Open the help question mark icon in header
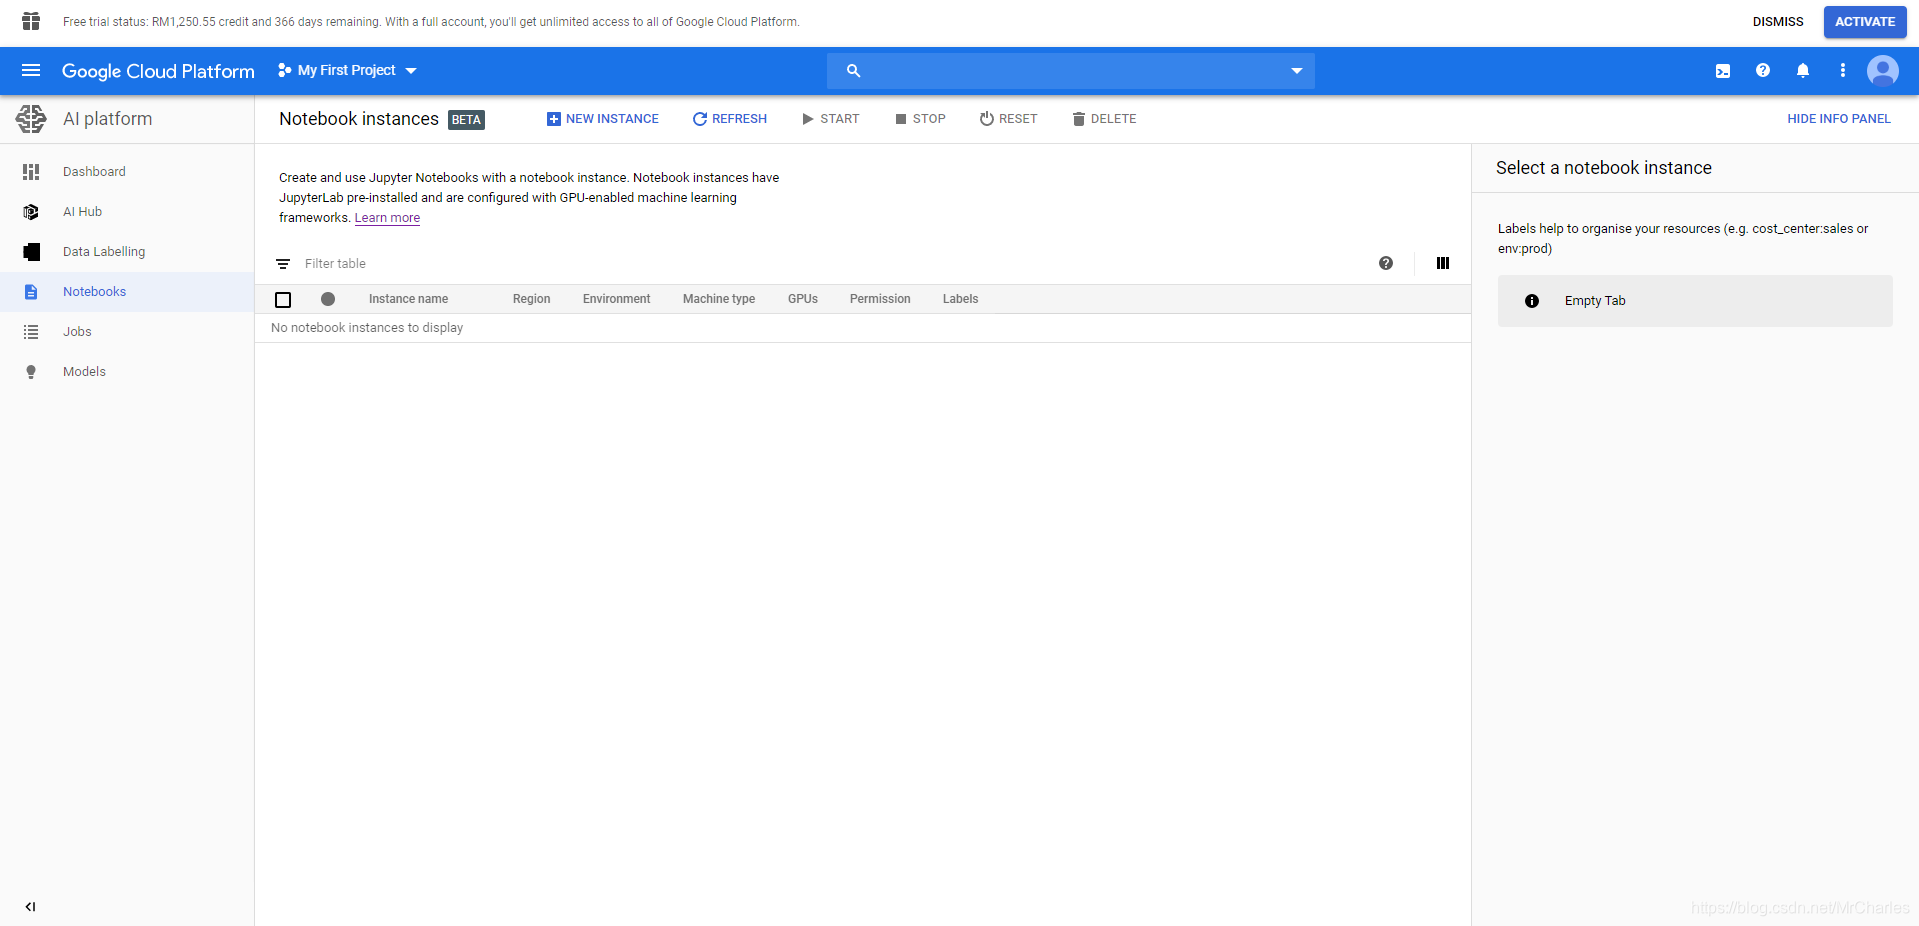 point(1763,71)
